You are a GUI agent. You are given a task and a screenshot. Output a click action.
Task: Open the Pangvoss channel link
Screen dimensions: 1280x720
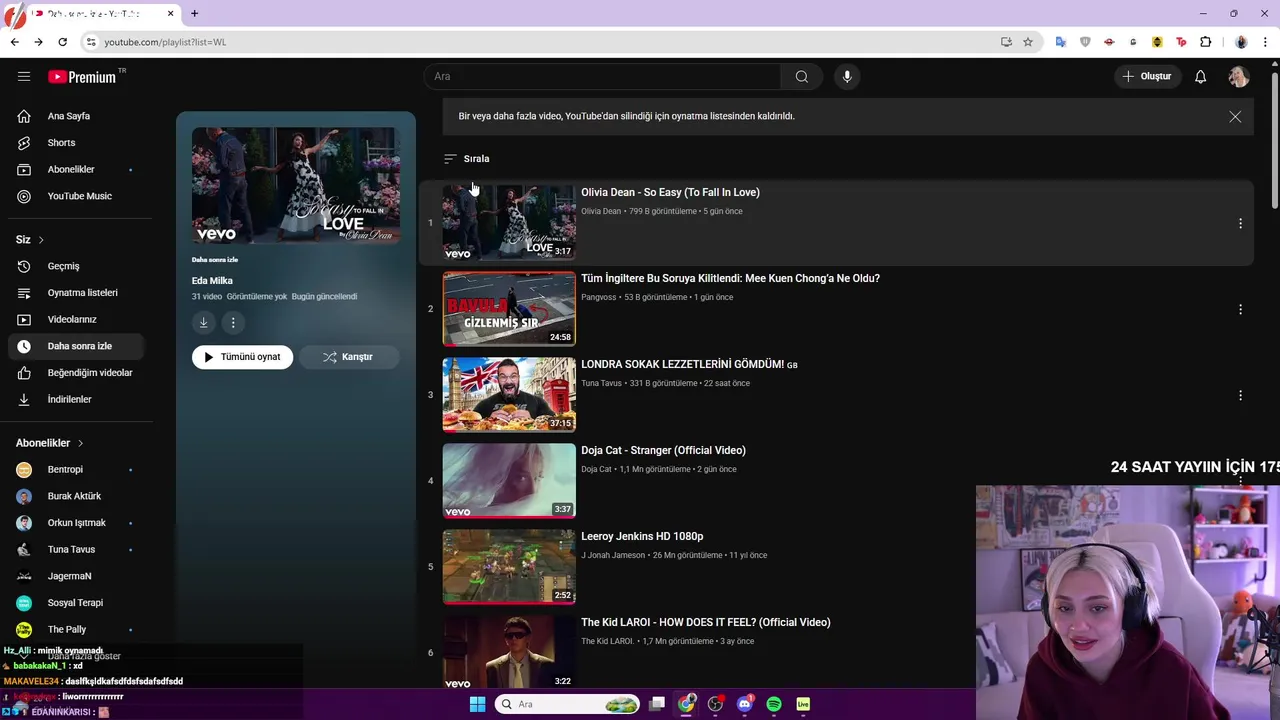(x=598, y=297)
